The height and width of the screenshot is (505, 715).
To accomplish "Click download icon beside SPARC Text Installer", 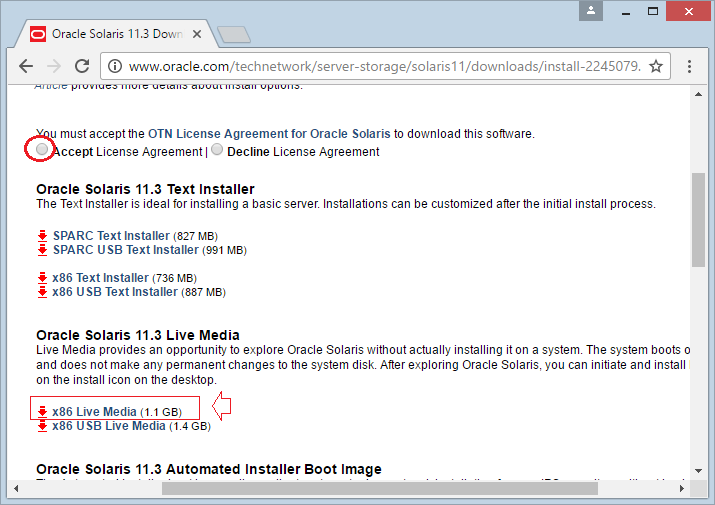I will pos(42,236).
